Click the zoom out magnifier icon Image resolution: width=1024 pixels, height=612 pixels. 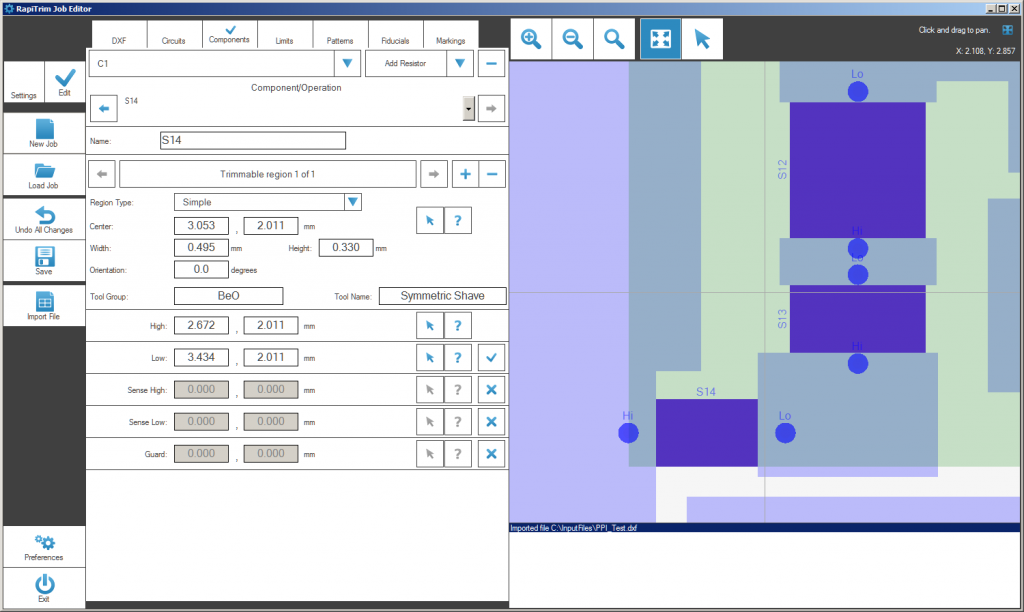[573, 39]
